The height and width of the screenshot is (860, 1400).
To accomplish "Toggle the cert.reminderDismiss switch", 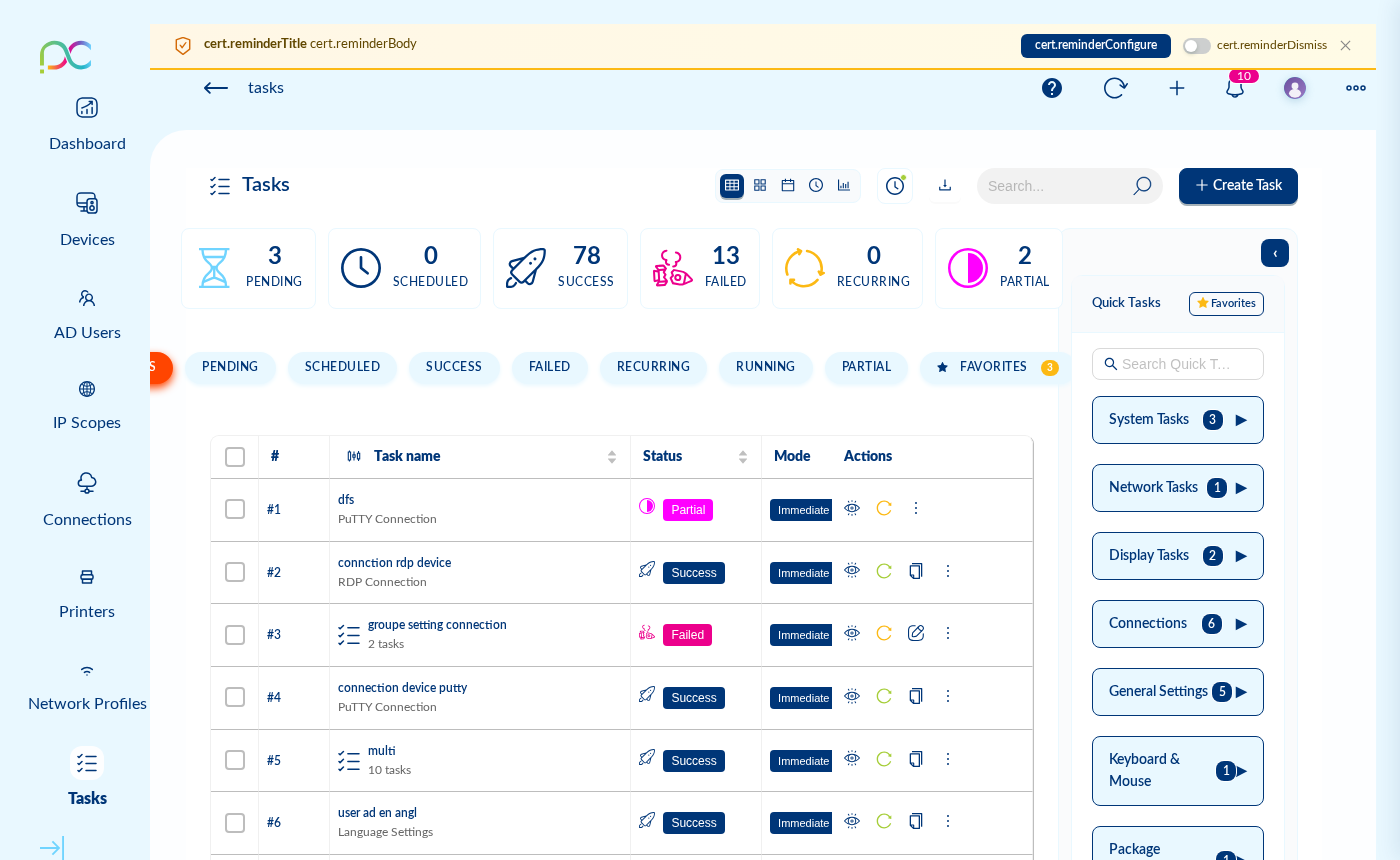I will coord(1196,45).
